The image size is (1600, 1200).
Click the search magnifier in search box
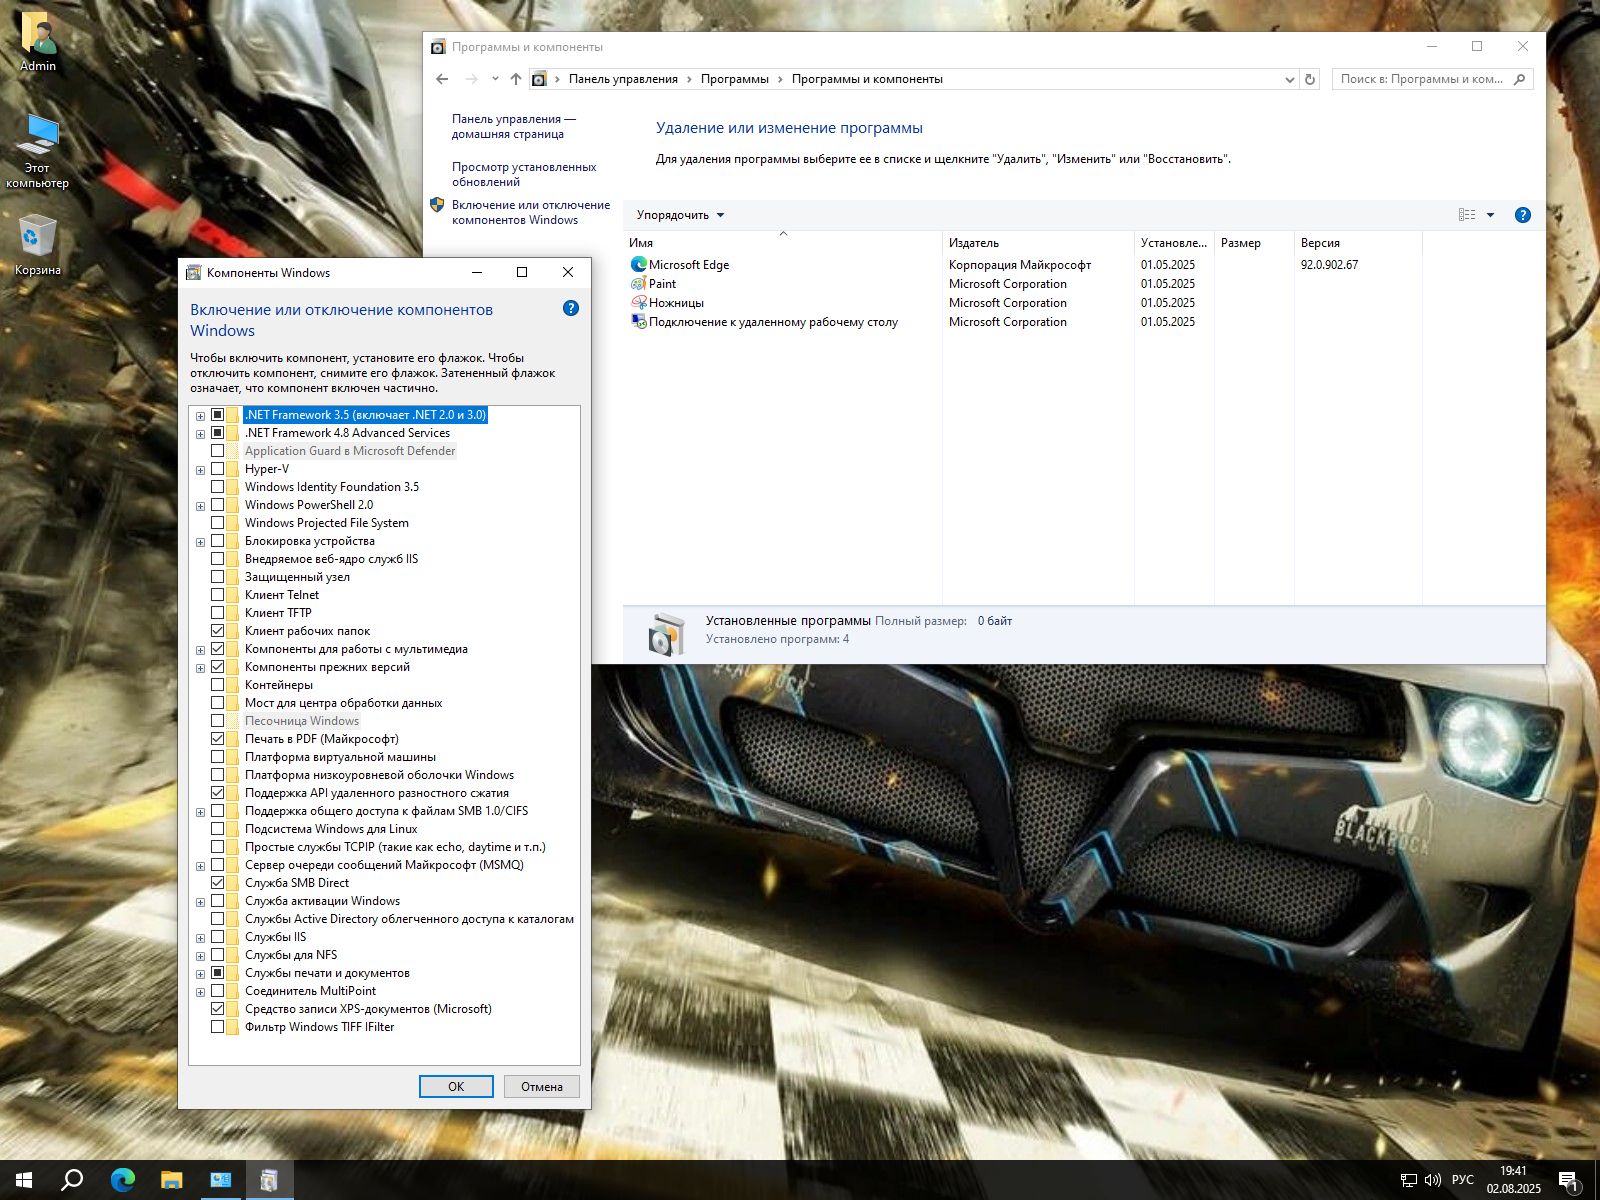coord(1520,79)
